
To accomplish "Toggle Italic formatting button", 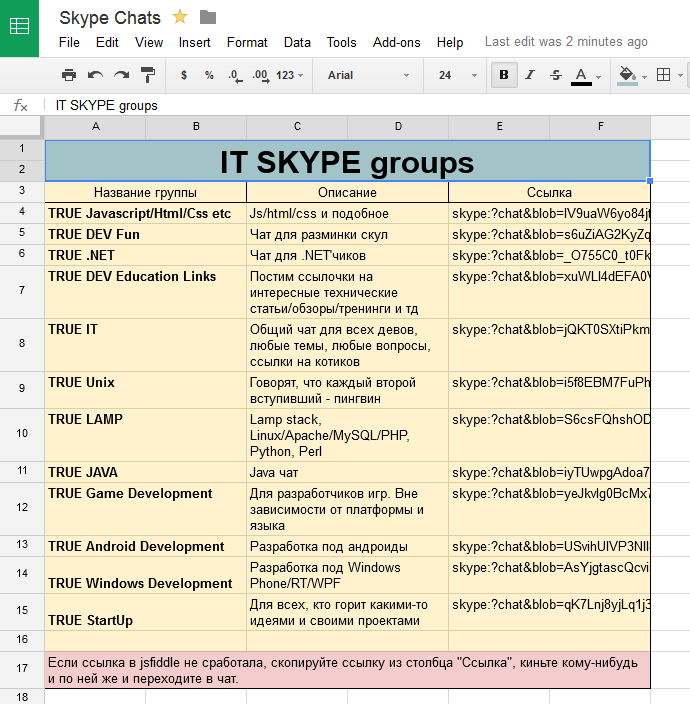I will click(530, 75).
